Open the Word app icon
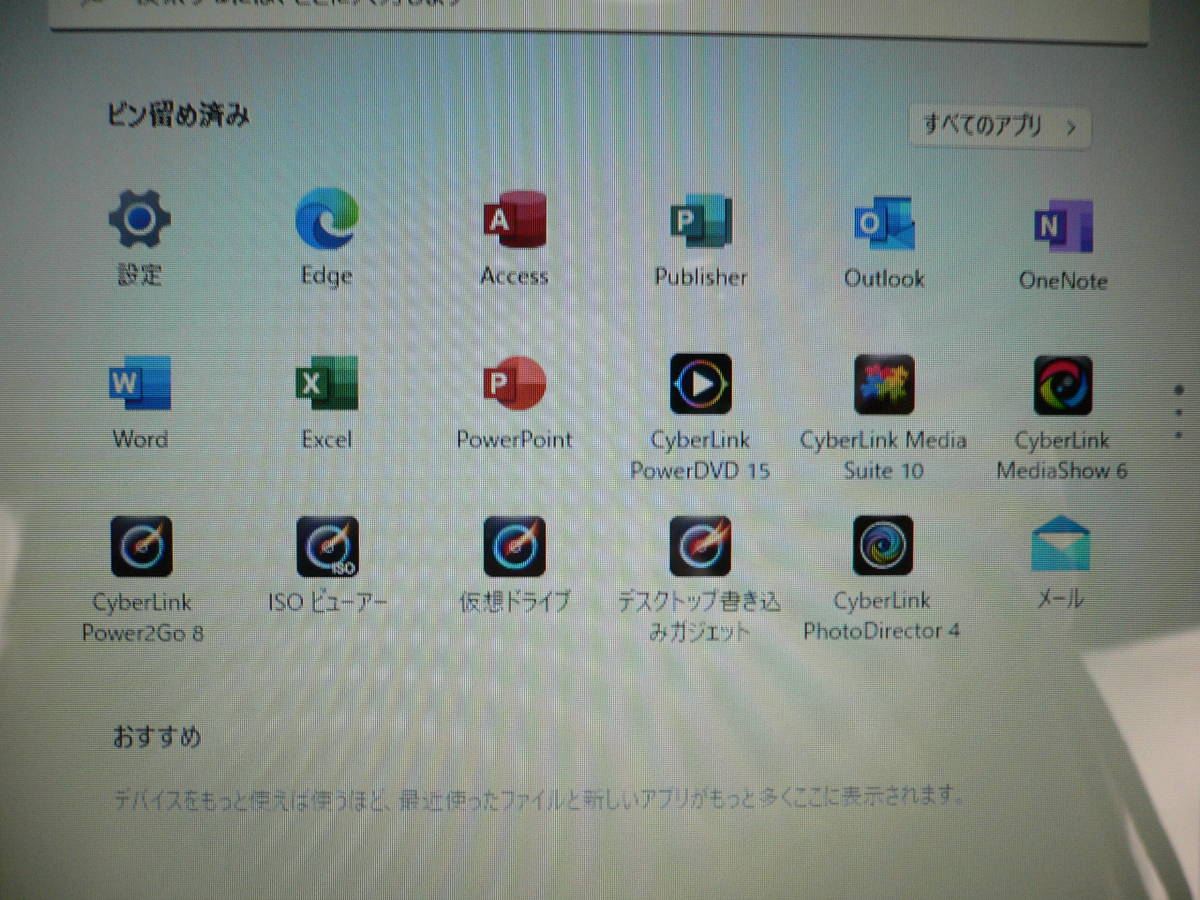 tap(140, 384)
